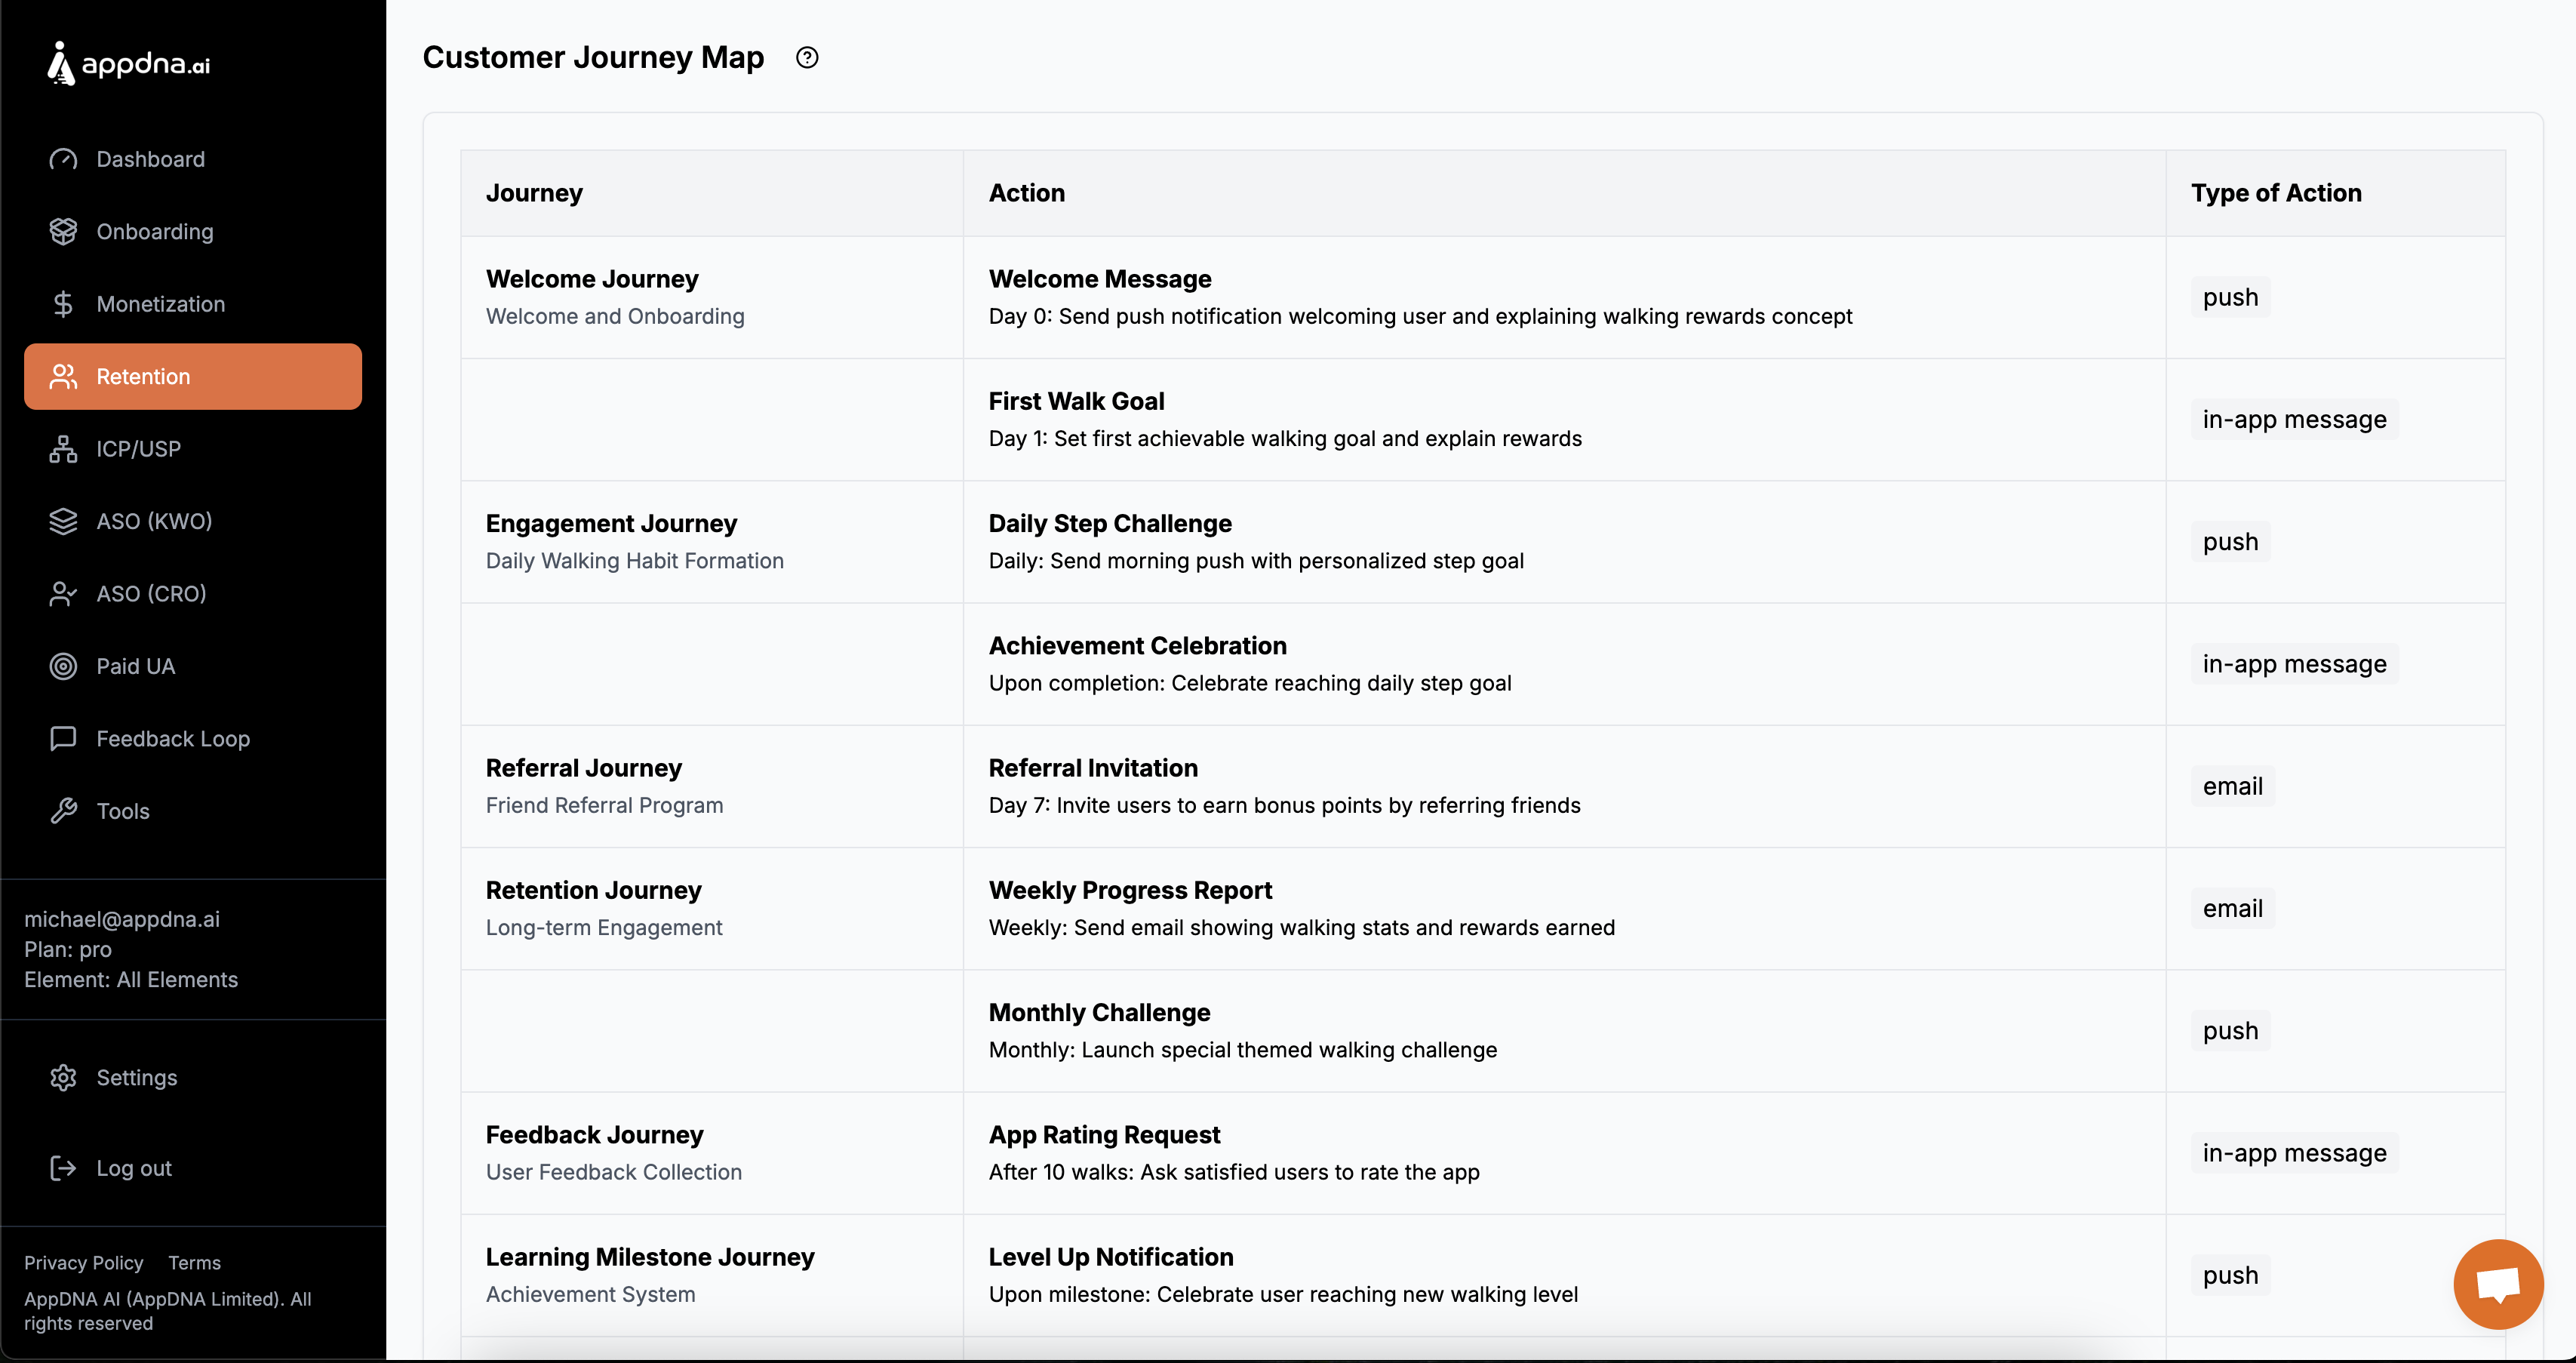Click the Tools wrench icon
The image size is (2576, 1363).
click(63, 811)
